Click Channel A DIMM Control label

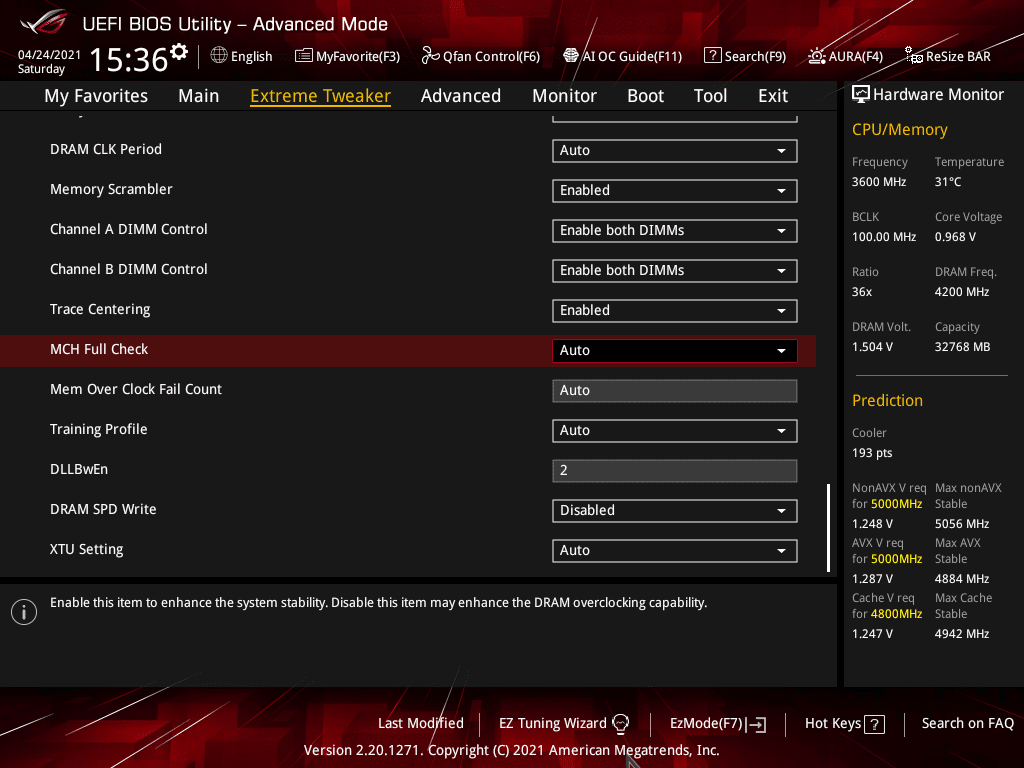129,229
